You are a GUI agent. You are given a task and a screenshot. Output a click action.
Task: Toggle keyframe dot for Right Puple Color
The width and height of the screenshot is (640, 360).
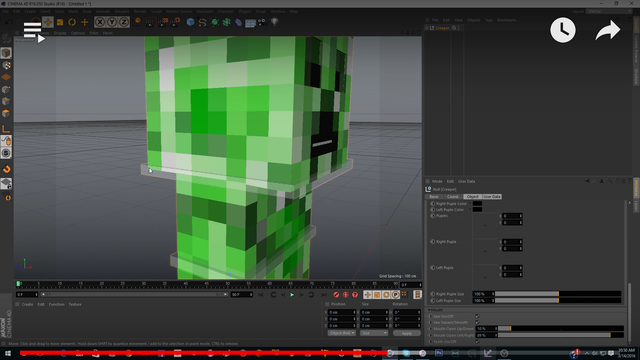pos(433,204)
